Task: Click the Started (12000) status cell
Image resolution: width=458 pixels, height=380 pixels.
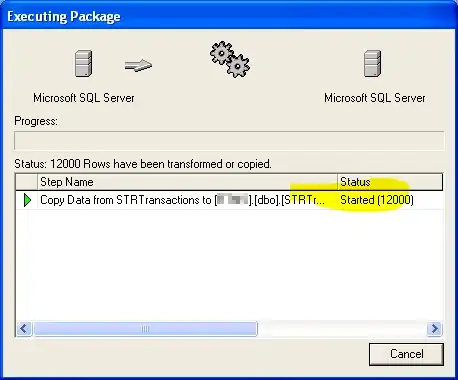Action: point(377,200)
